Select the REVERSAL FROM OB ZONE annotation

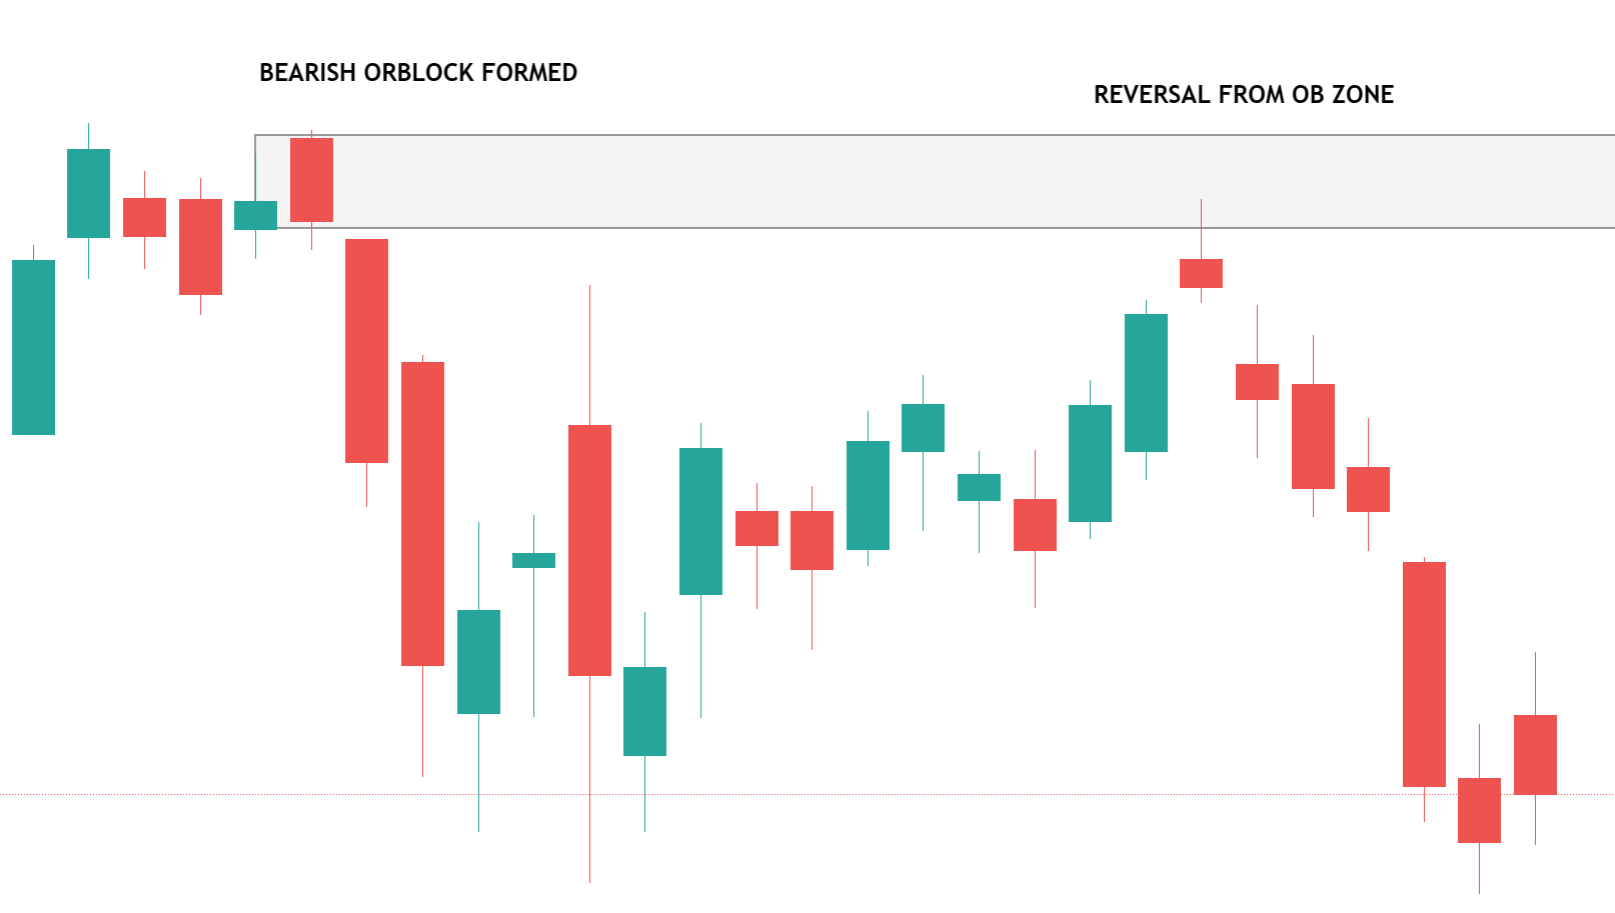click(x=1243, y=95)
